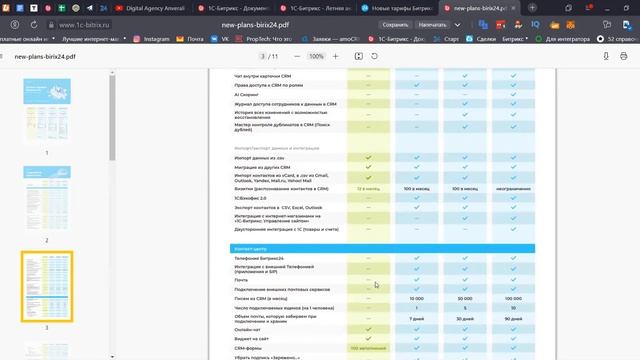Click the thumbnail panel scrollbar
640x360 pixels.
pyautogui.click(x=112, y=118)
